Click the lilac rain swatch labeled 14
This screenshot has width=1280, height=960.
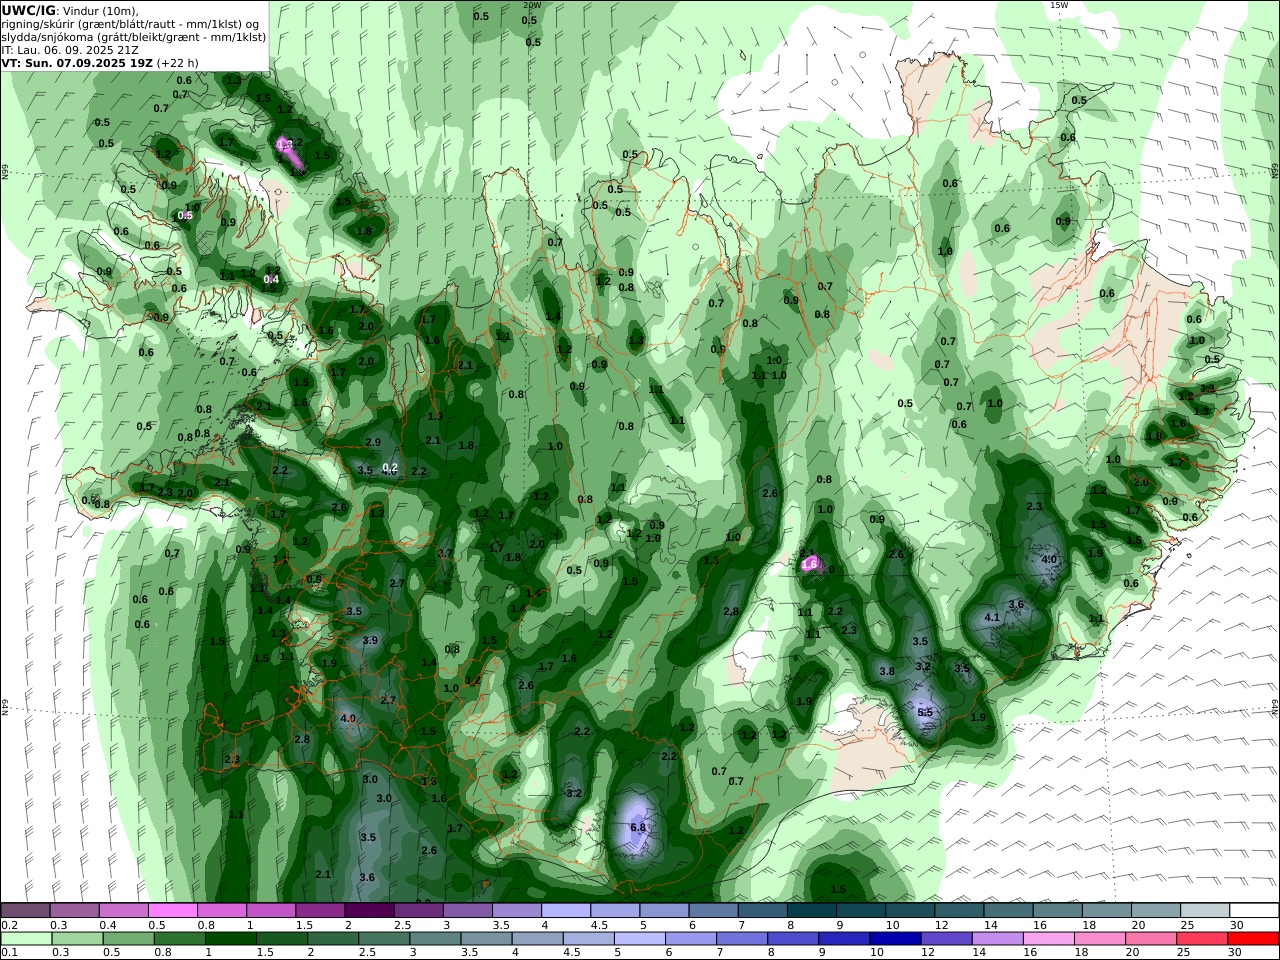pos(997,939)
